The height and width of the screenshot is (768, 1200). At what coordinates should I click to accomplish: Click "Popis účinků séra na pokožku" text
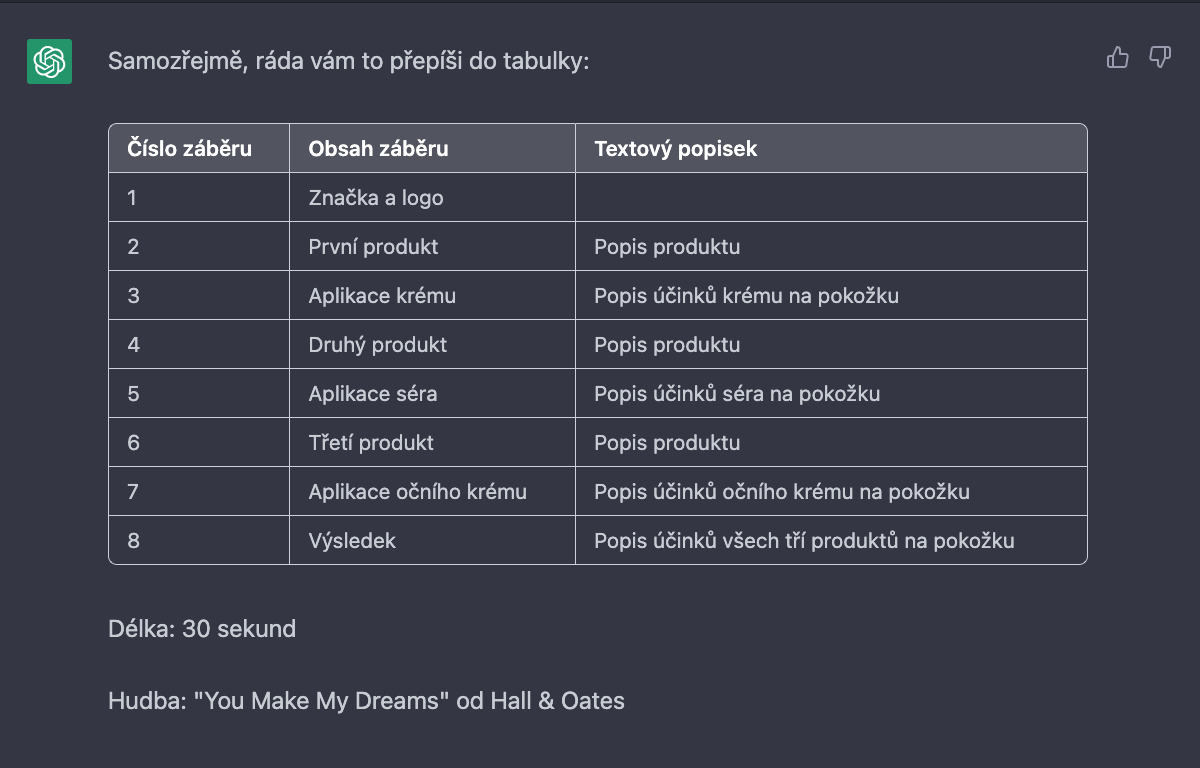point(737,394)
